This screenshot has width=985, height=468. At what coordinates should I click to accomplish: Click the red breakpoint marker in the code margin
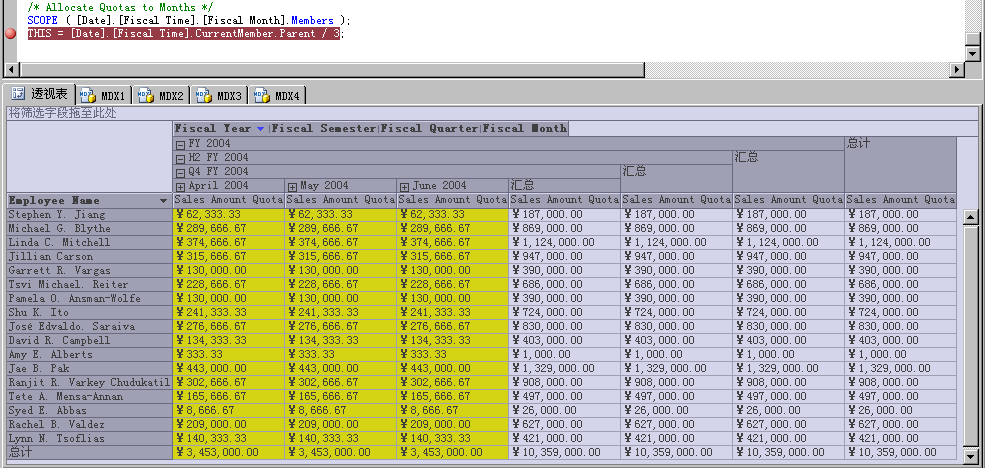(10, 33)
